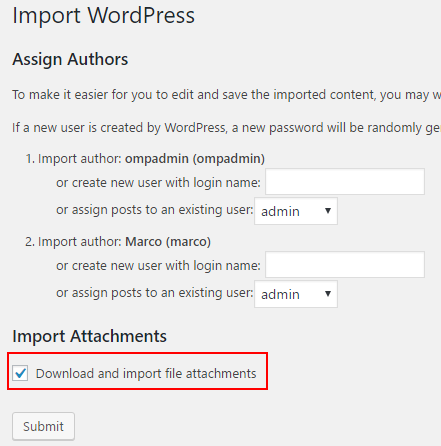Click the Assign Authors heading
This screenshot has height=446, width=441.
point(70,59)
